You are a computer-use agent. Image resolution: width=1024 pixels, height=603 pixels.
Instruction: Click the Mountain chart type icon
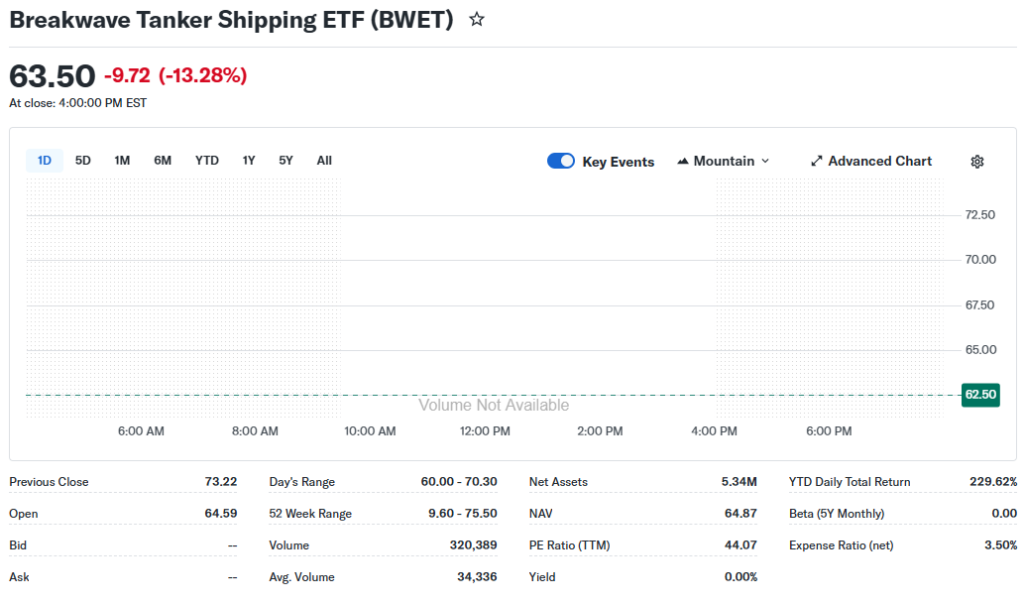[x=684, y=161]
